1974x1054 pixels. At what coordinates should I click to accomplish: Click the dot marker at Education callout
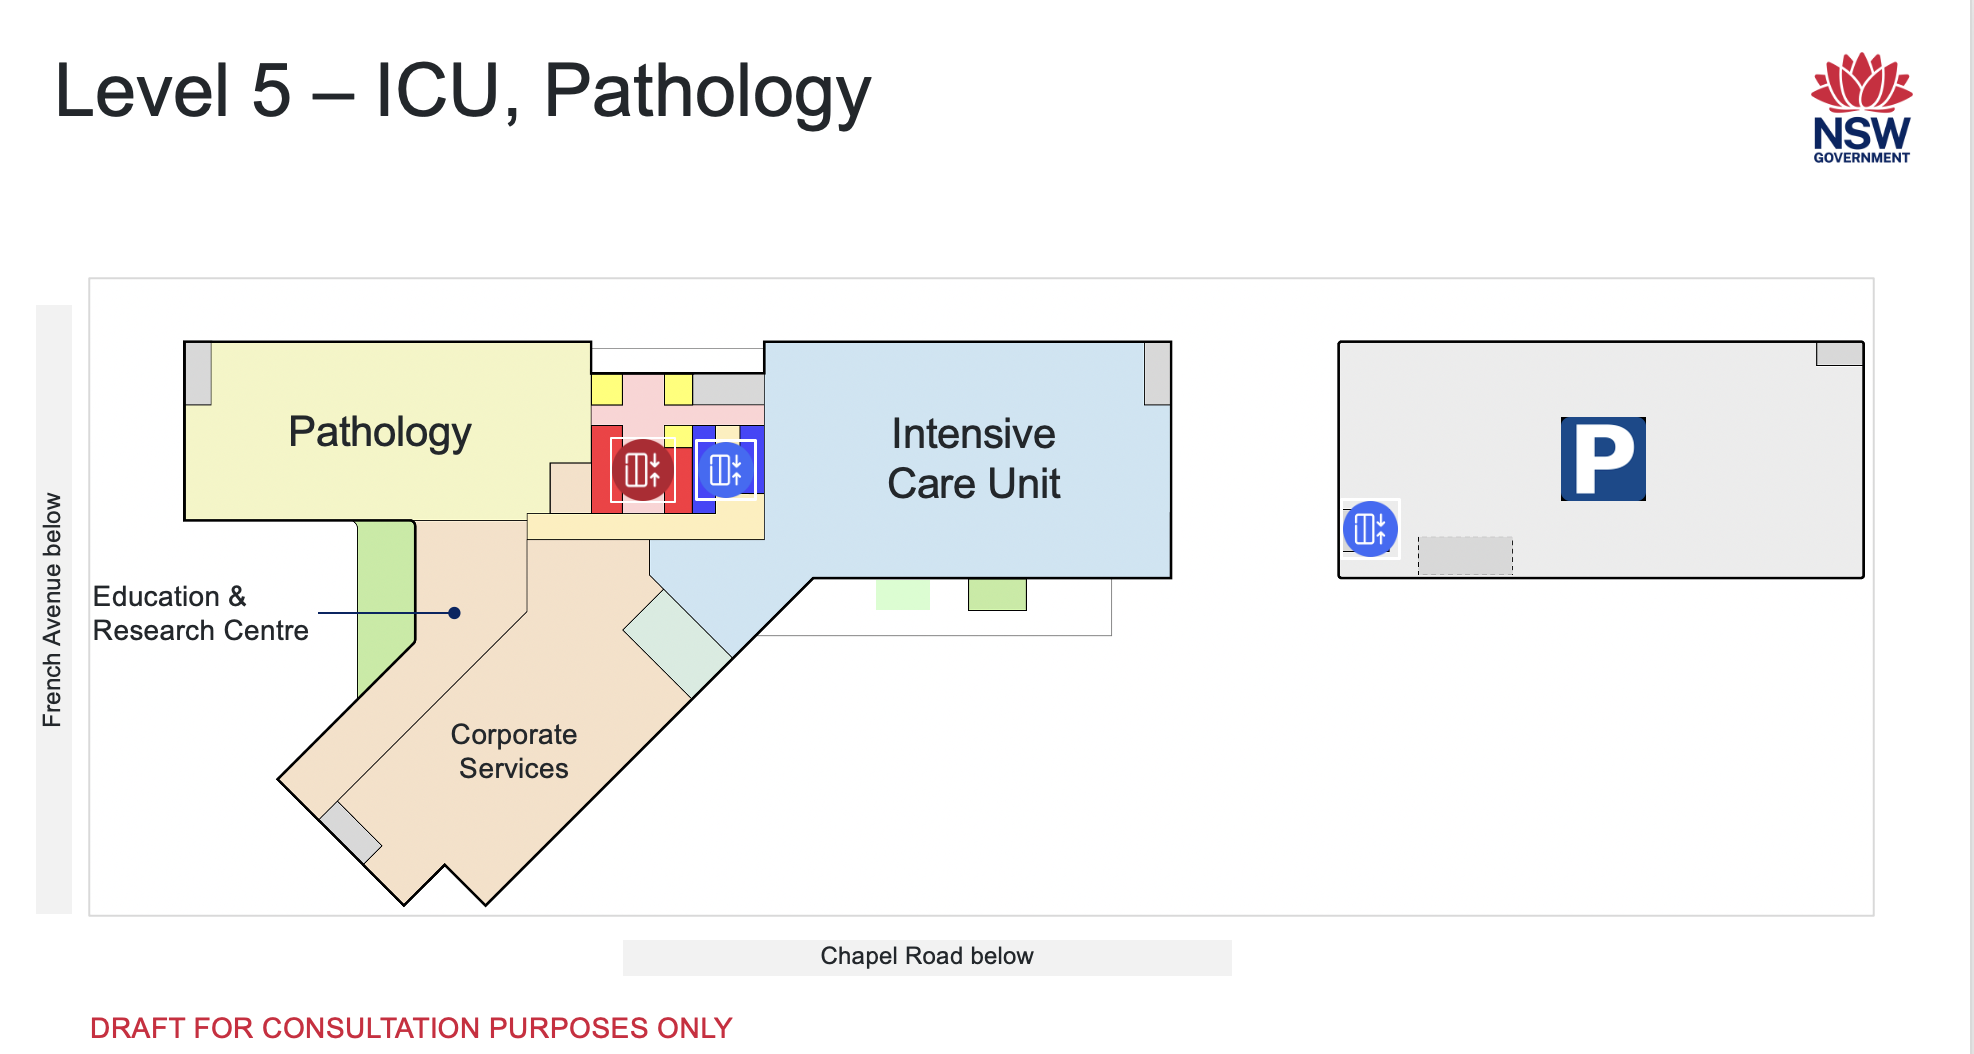pos(454,613)
